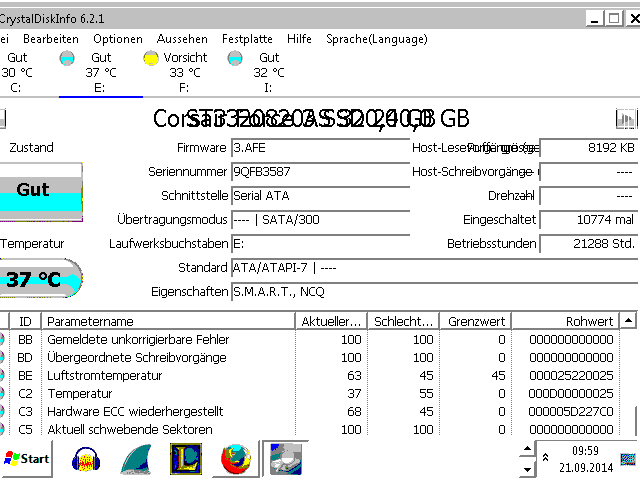Sort by the Aktueller column header
Screen dimensions: 640x480
(x=331, y=322)
